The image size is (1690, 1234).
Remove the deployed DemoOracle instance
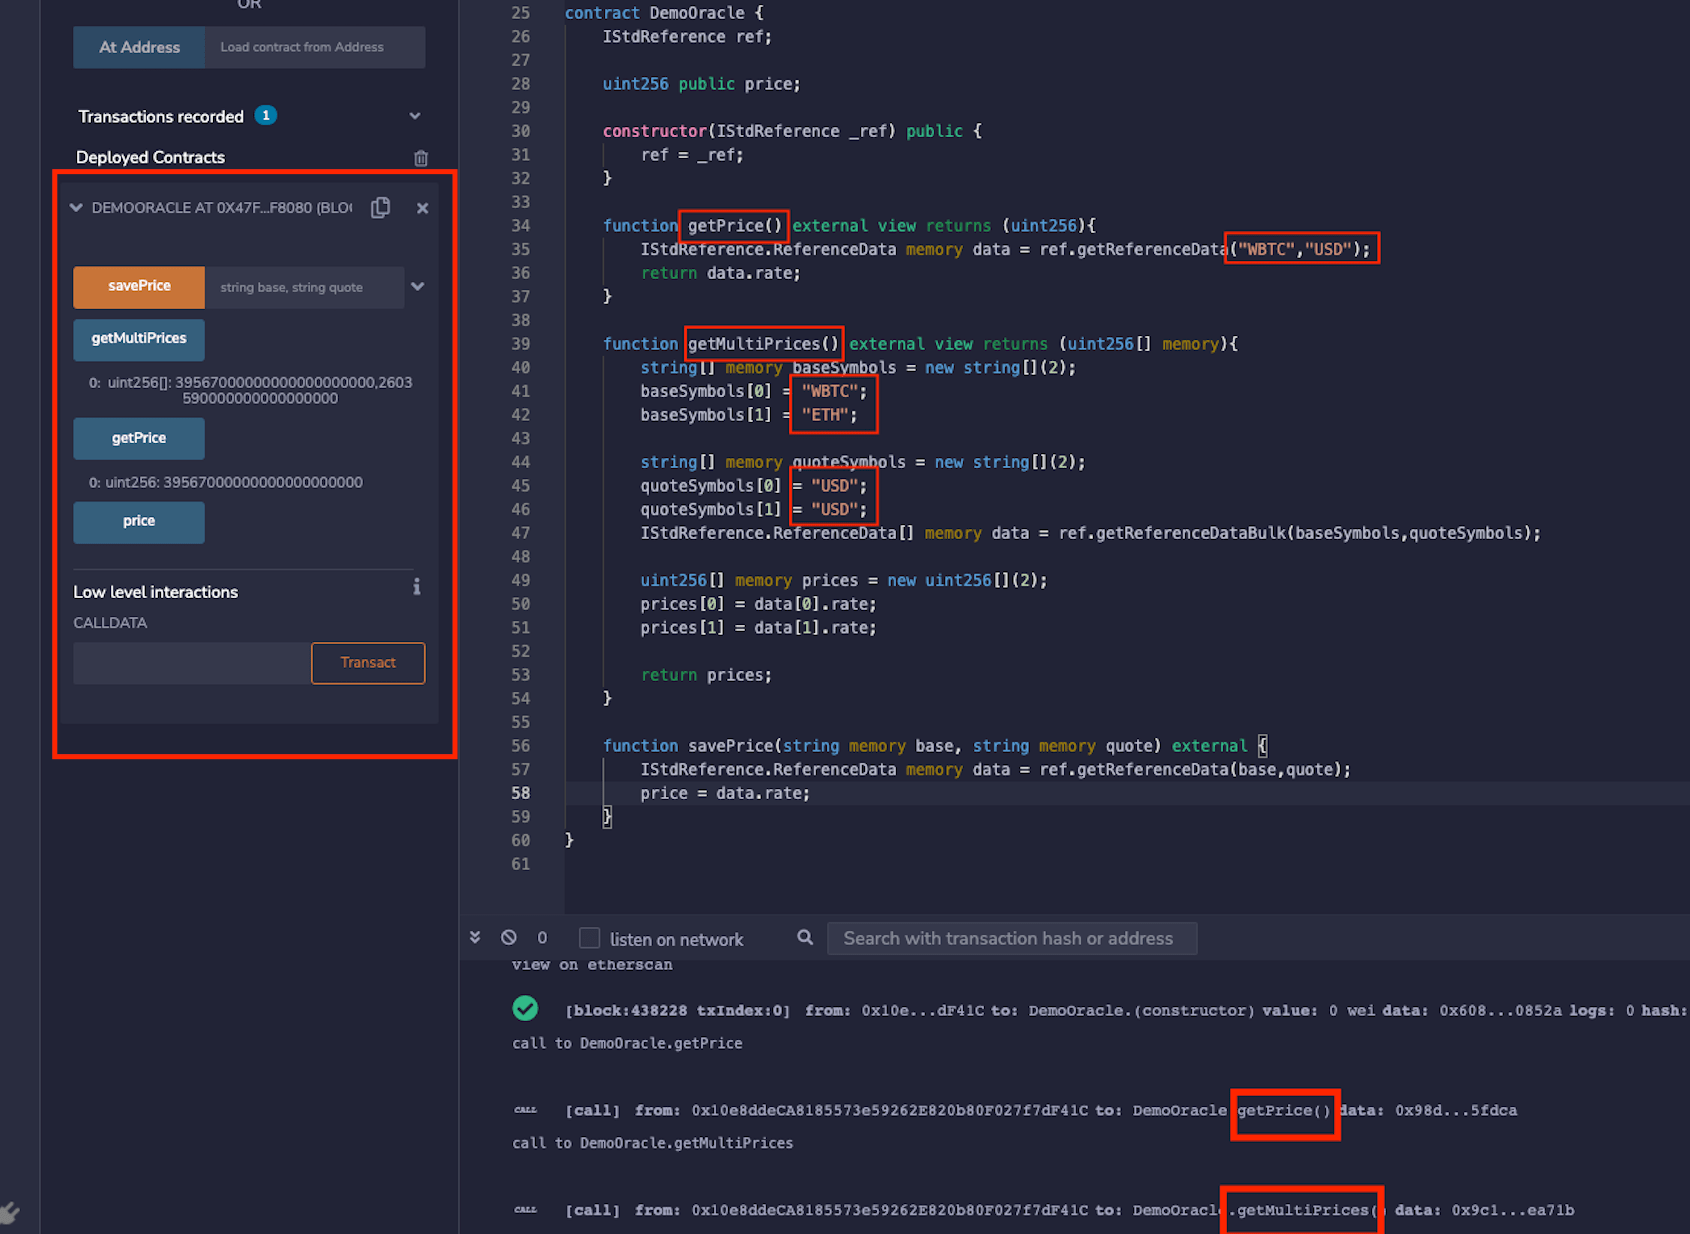click(422, 208)
